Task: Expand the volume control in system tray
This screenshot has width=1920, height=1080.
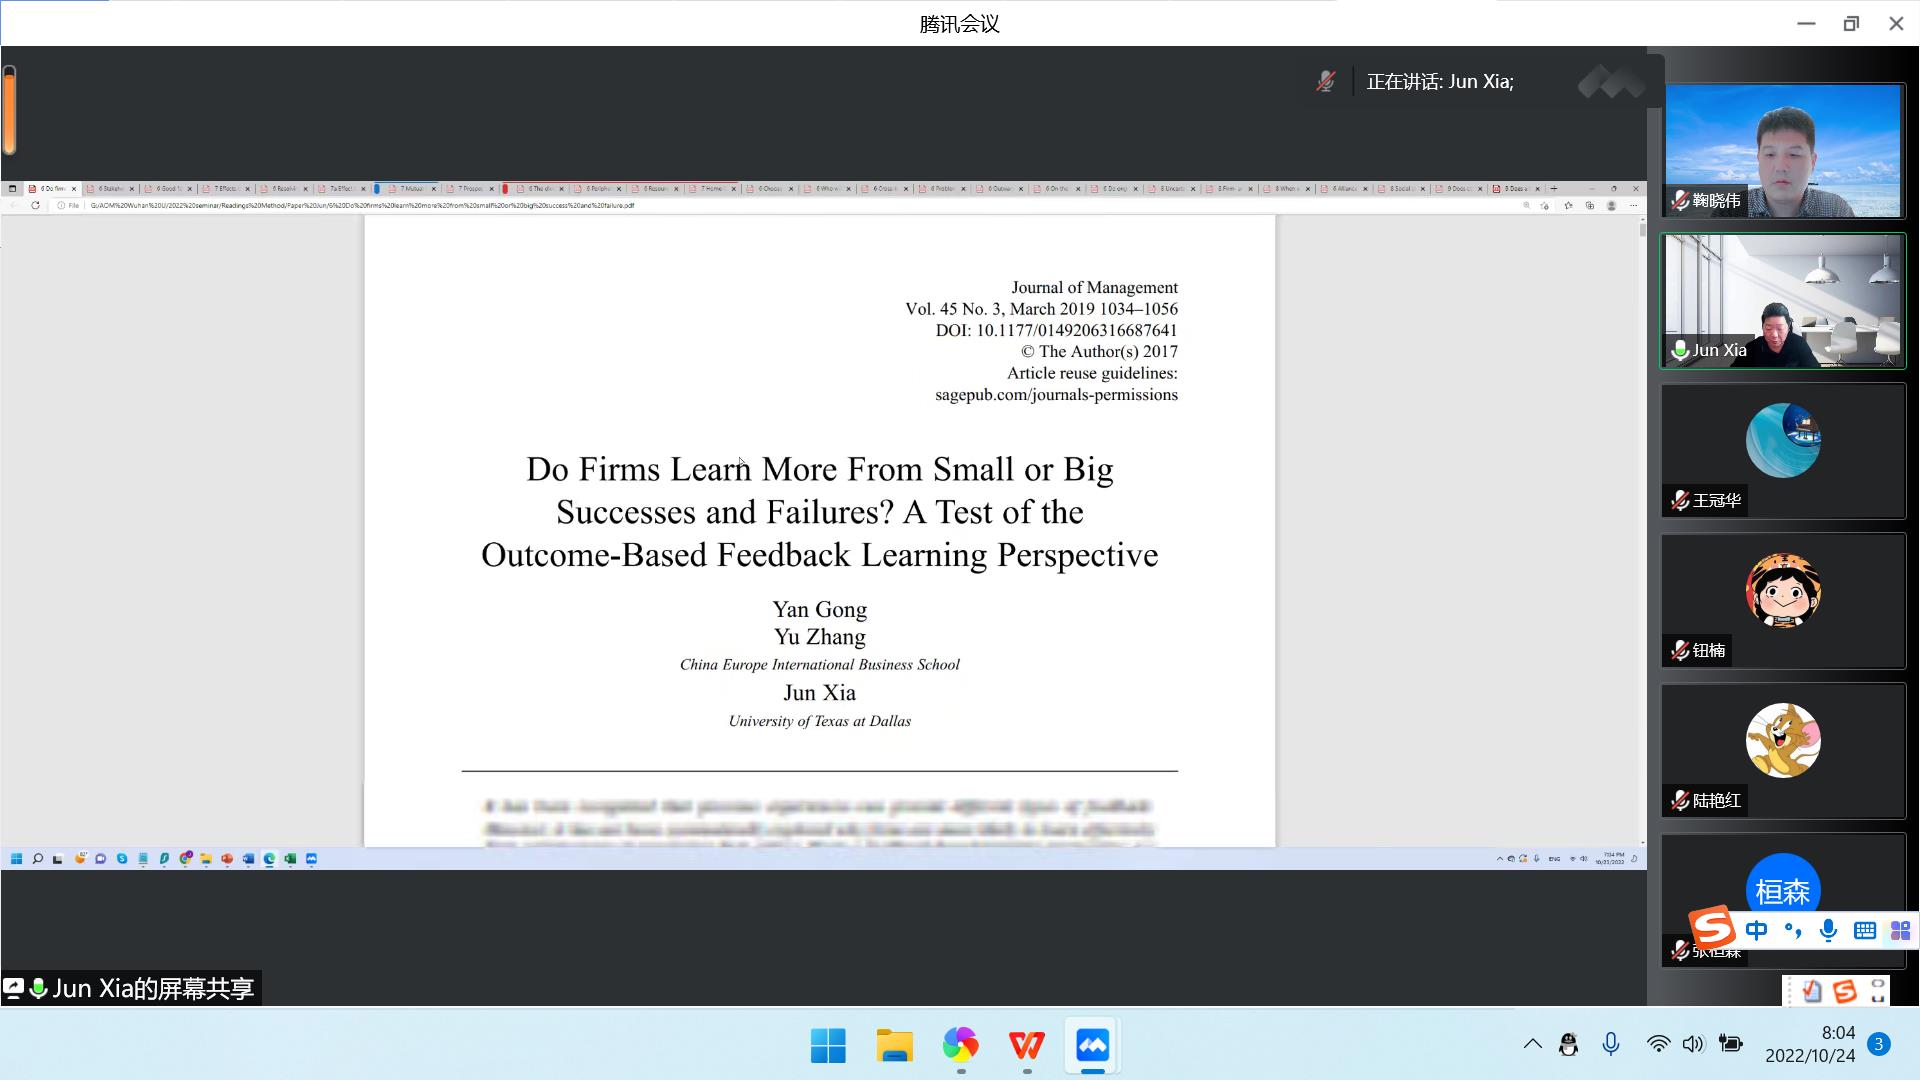Action: (1692, 1044)
